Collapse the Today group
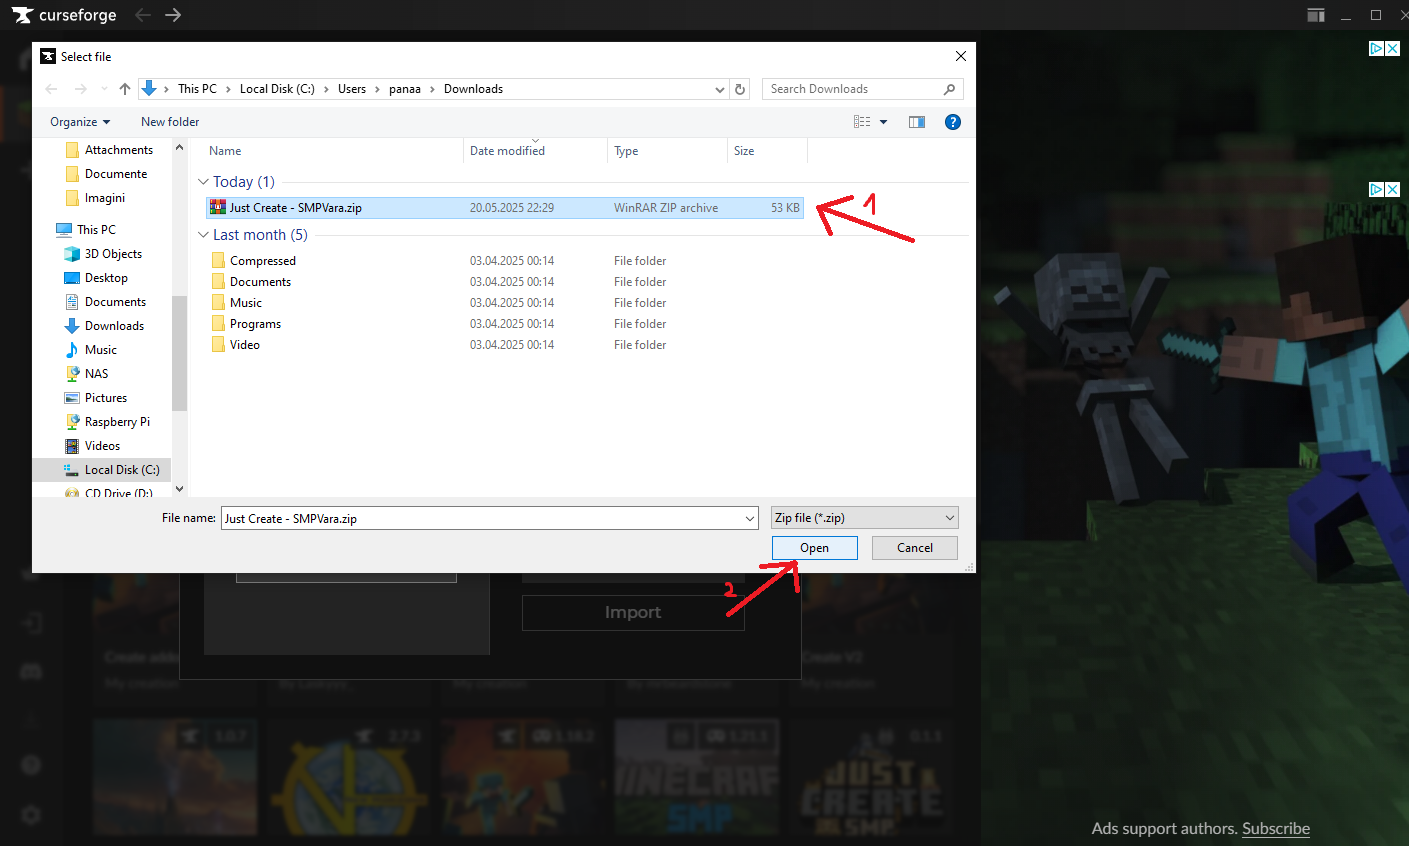The height and width of the screenshot is (846, 1409). click(x=203, y=182)
